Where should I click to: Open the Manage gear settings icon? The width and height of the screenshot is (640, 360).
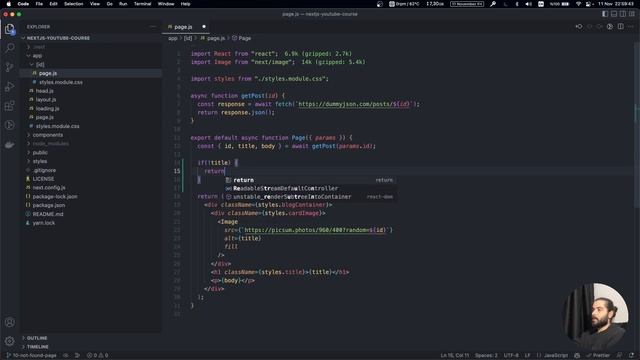(9, 340)
